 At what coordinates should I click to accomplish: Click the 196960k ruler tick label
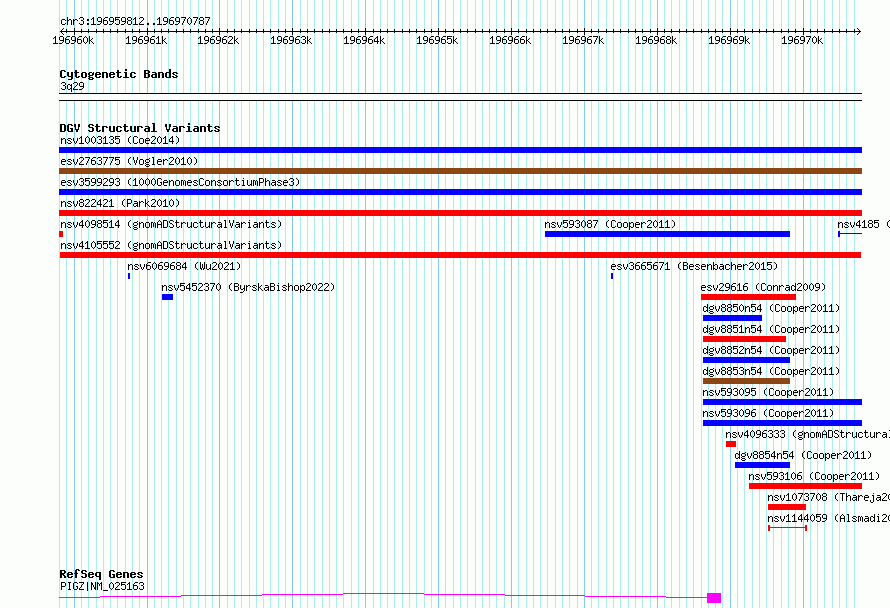73,40
